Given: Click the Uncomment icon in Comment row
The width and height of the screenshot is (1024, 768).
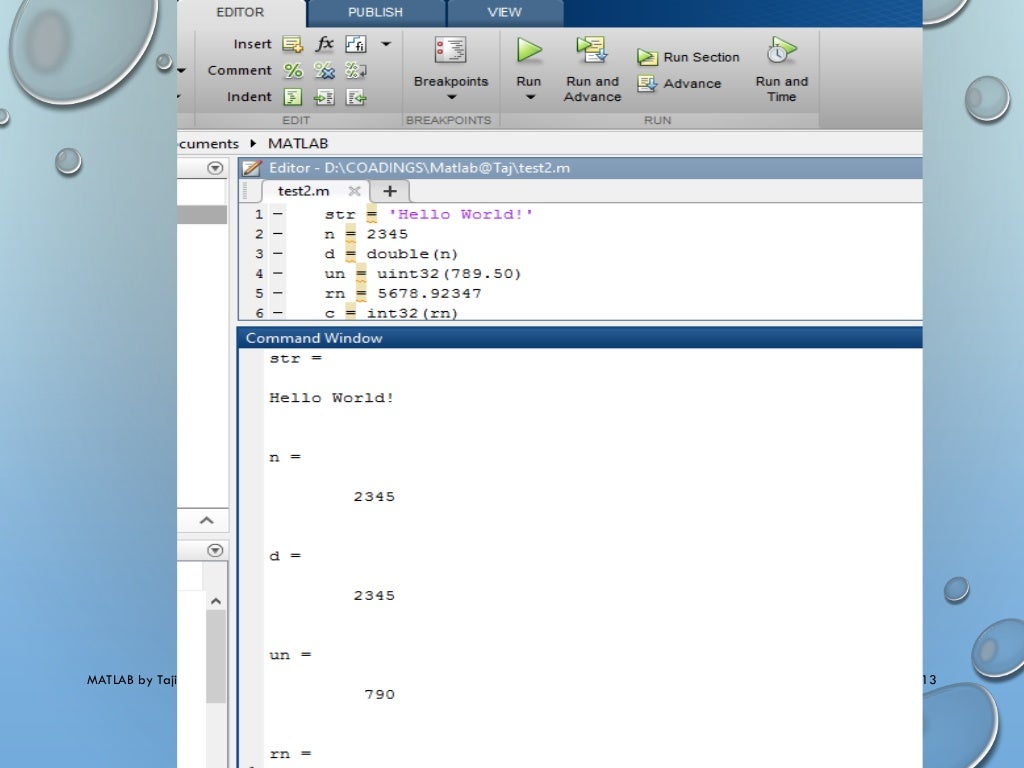Looking at the screenshot, I should click(x=324, y=71).
